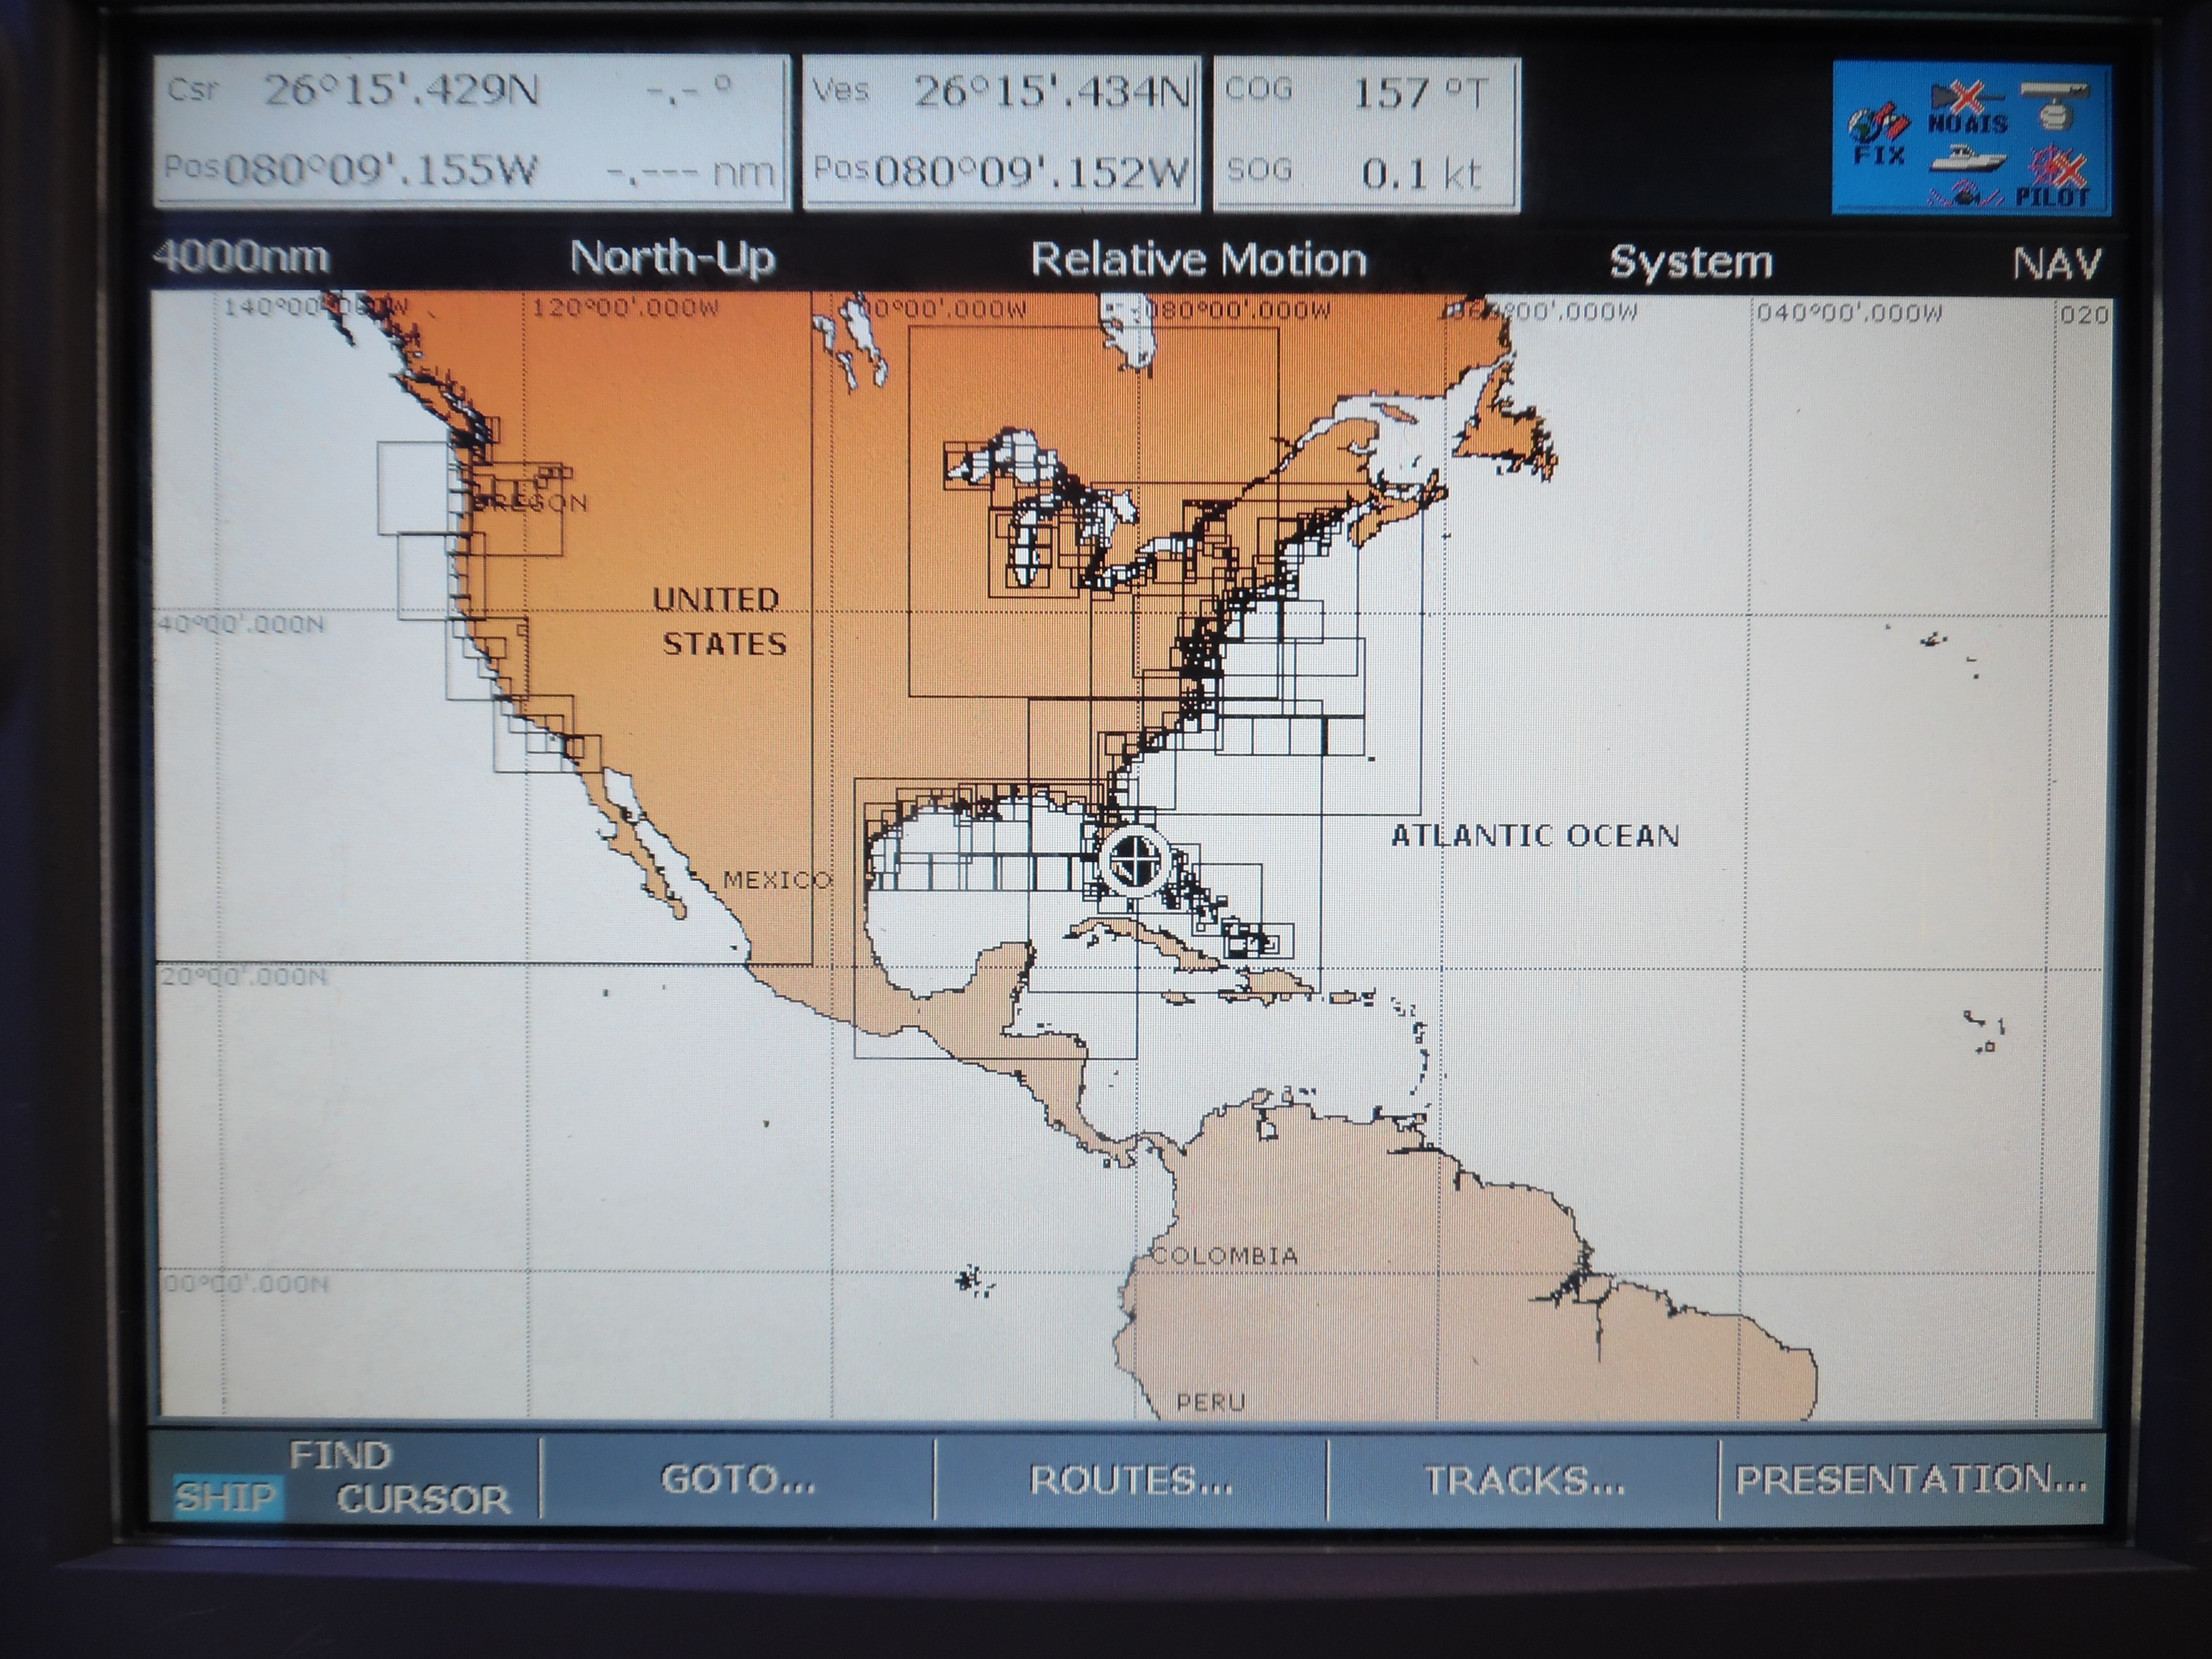Tap the System label in the status bar
The image size is (2212, 1659).
coord(1691,262)
